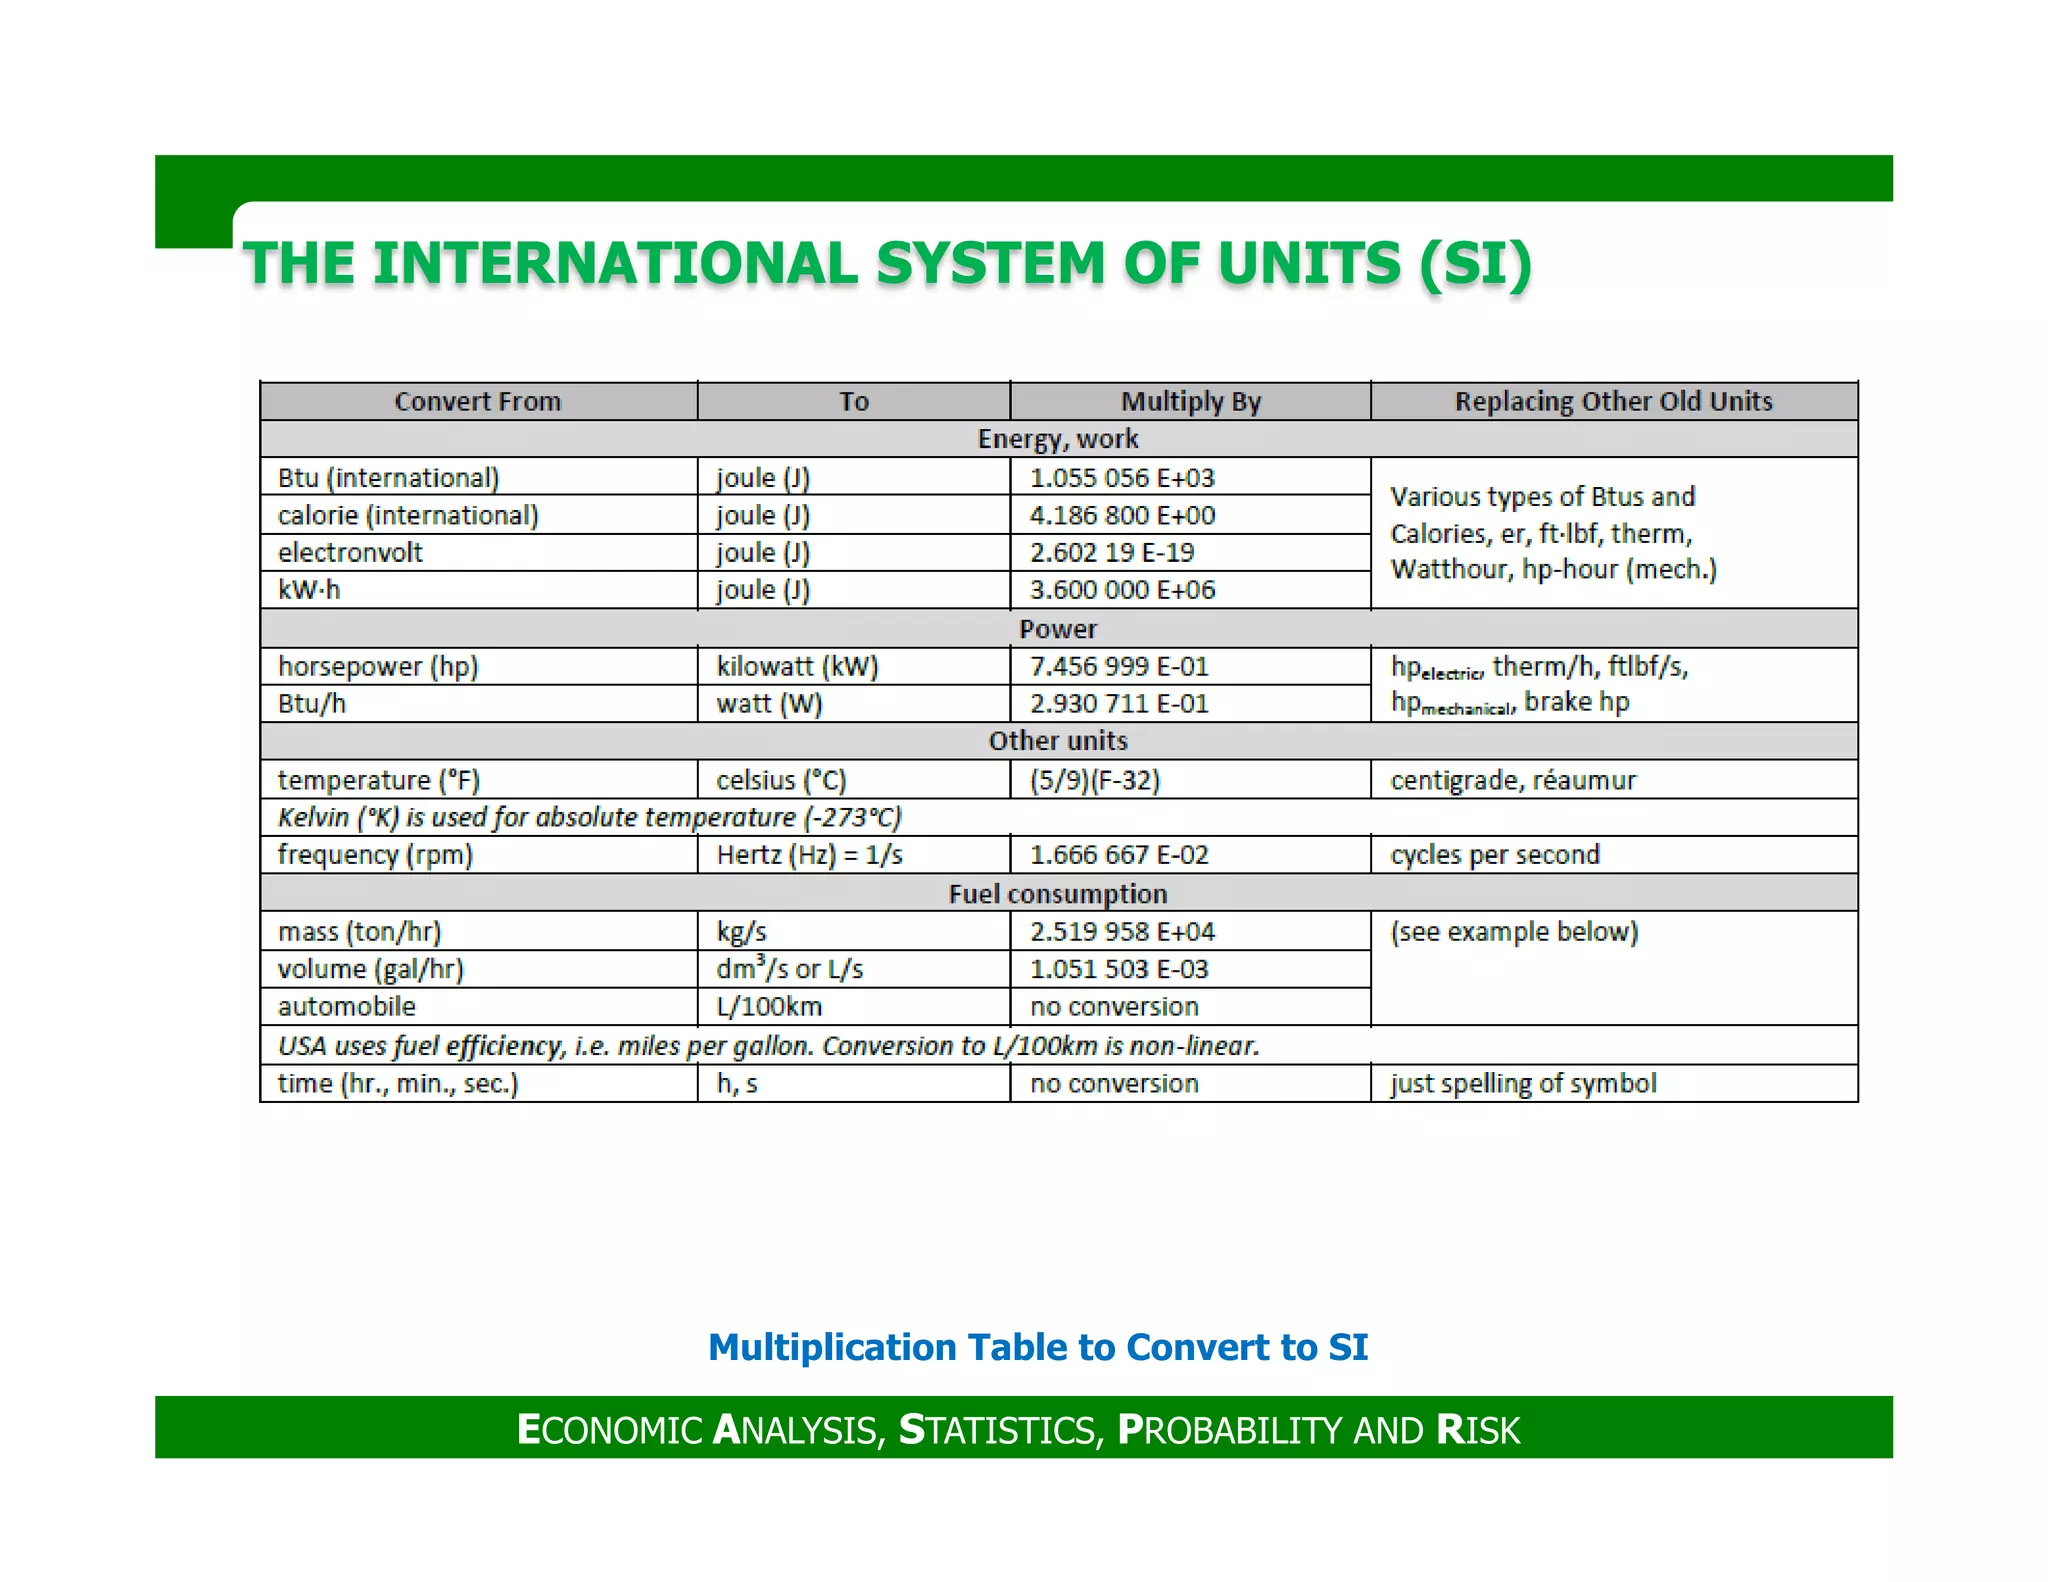The height and width of the screenshot is (1582, 2048).
Task: Select the value '1.055 056 E+03'
Action: coord(1122,478)
